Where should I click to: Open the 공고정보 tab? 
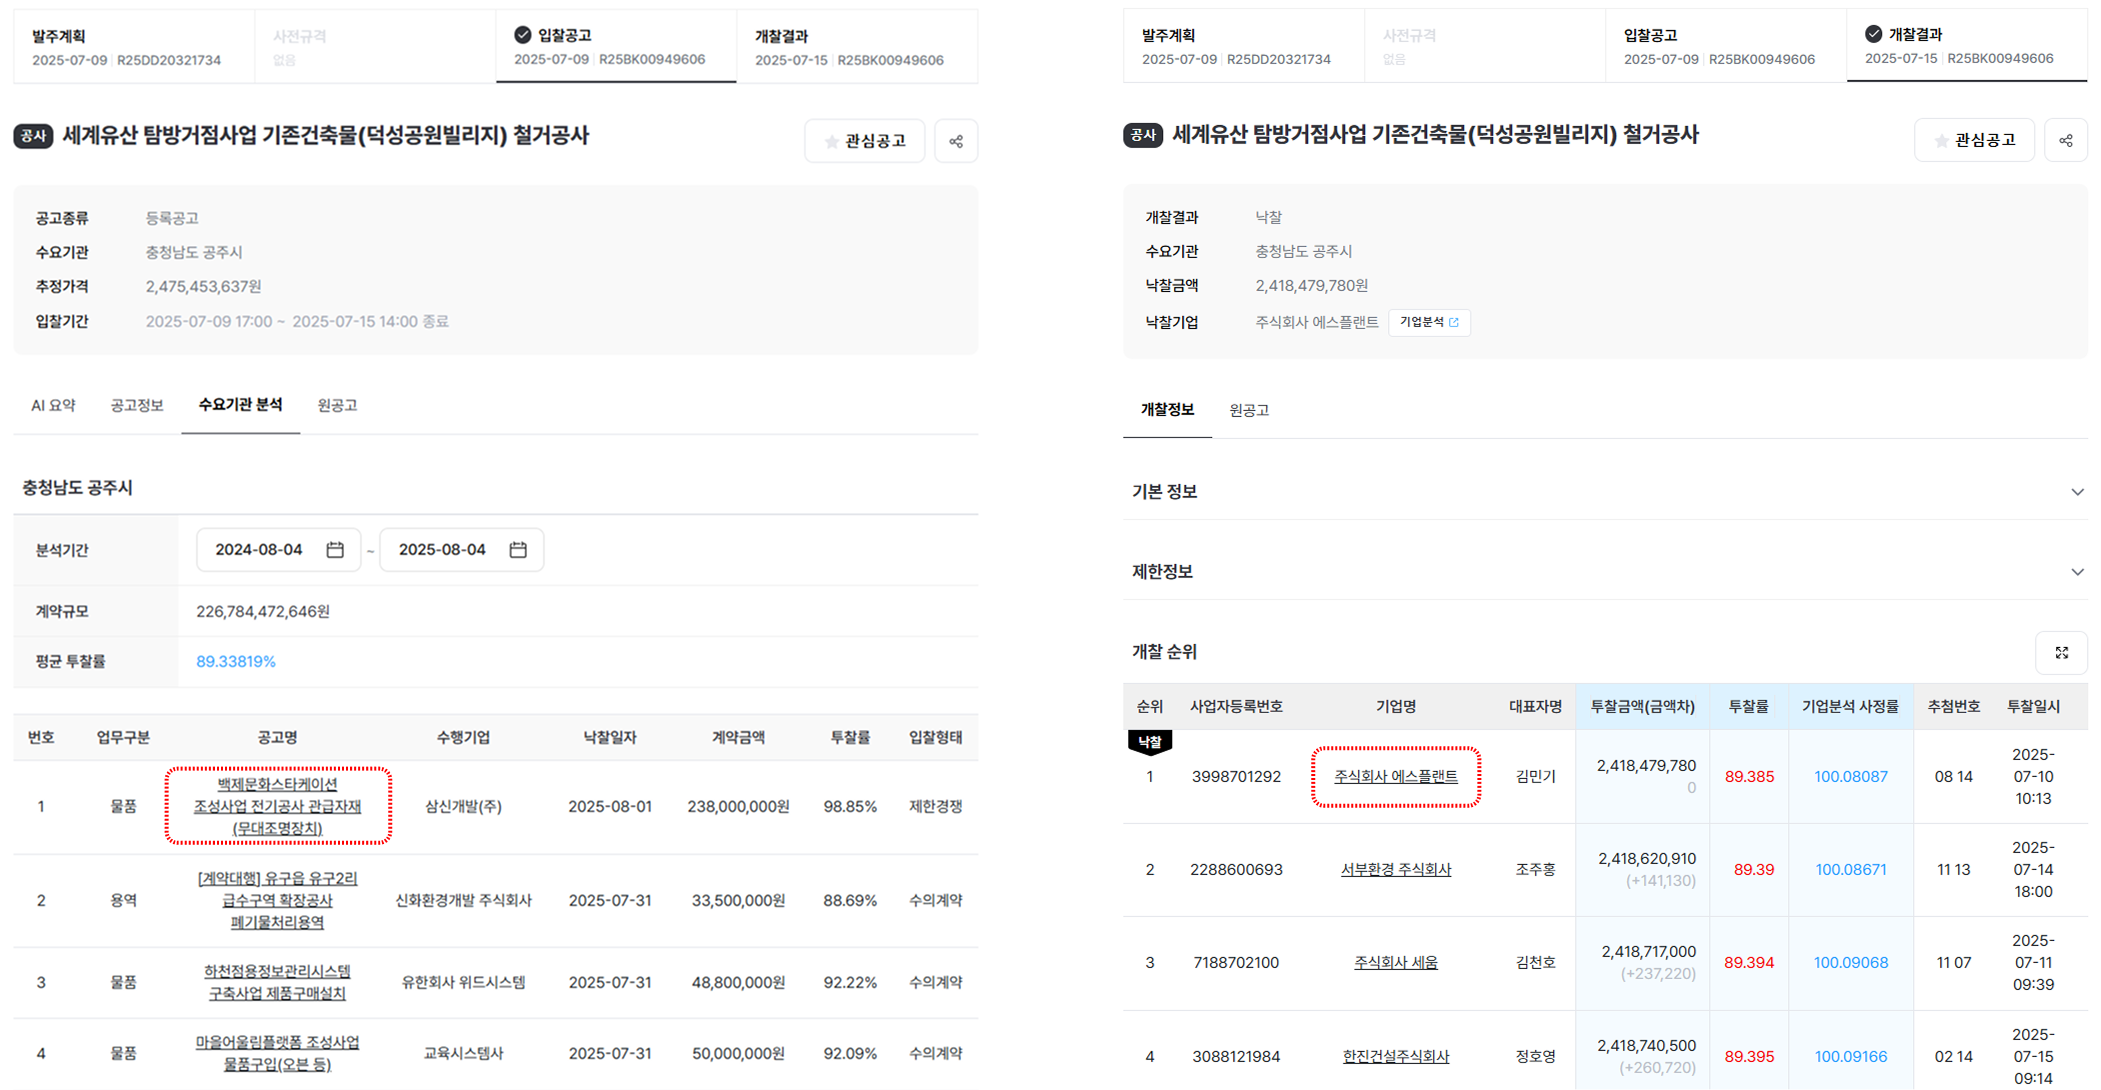(x=137, y=405)
